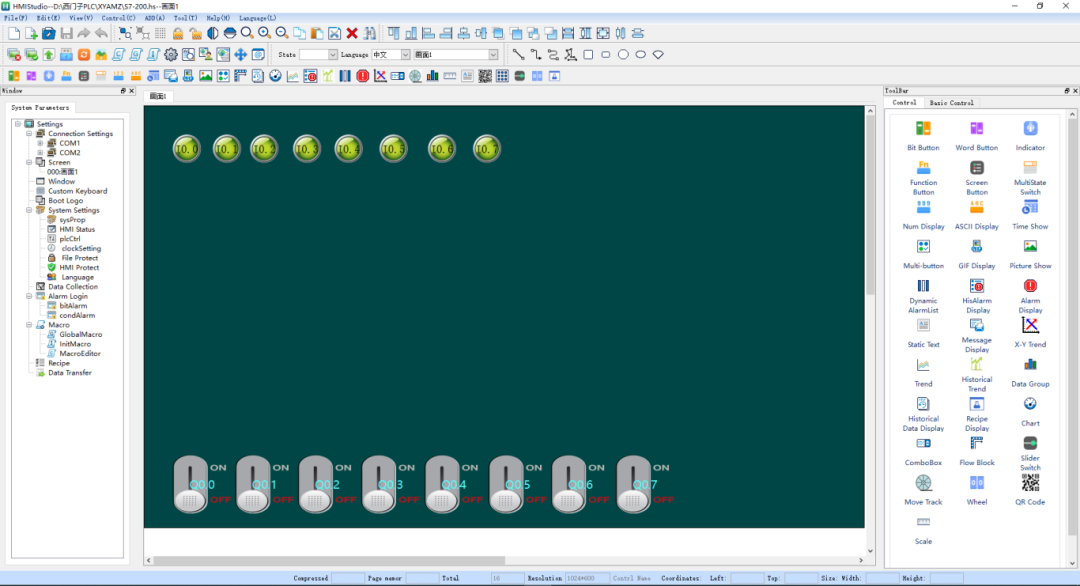Toggle the Q0.6 switch on canvas
Viewport: 1080px width, 586px height.
point(569,484)
